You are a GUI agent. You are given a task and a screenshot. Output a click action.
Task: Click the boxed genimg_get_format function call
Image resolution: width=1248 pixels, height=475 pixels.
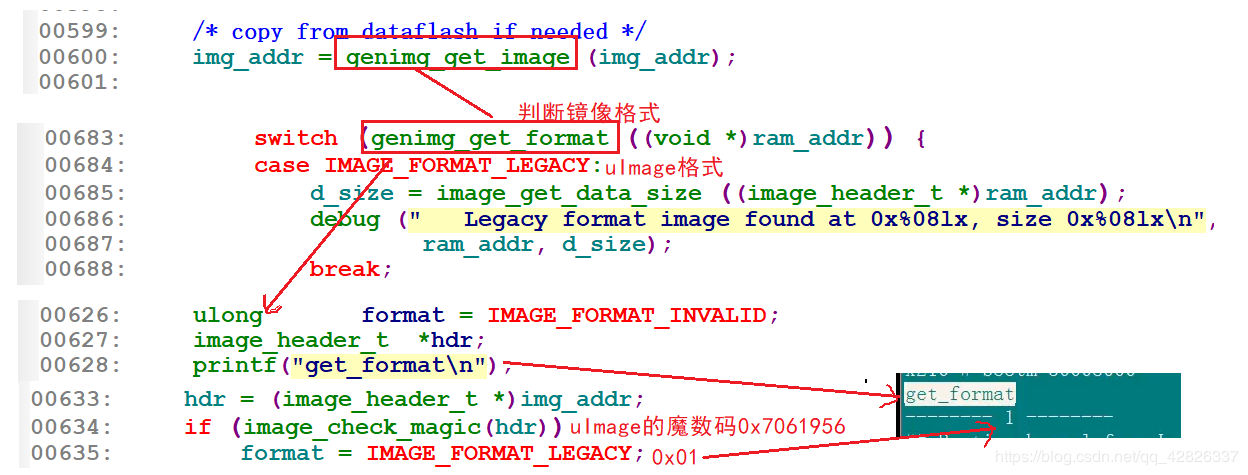[489, 138]
